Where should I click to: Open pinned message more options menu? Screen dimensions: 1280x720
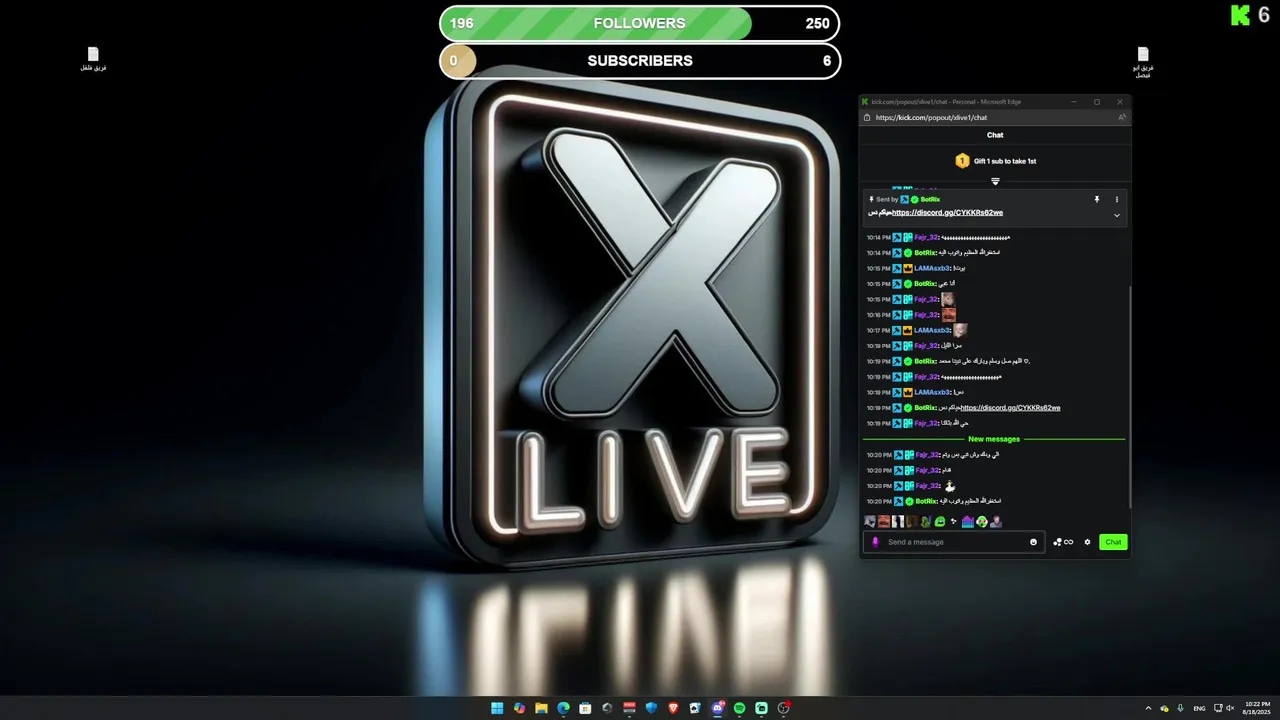pos(1117,199)
